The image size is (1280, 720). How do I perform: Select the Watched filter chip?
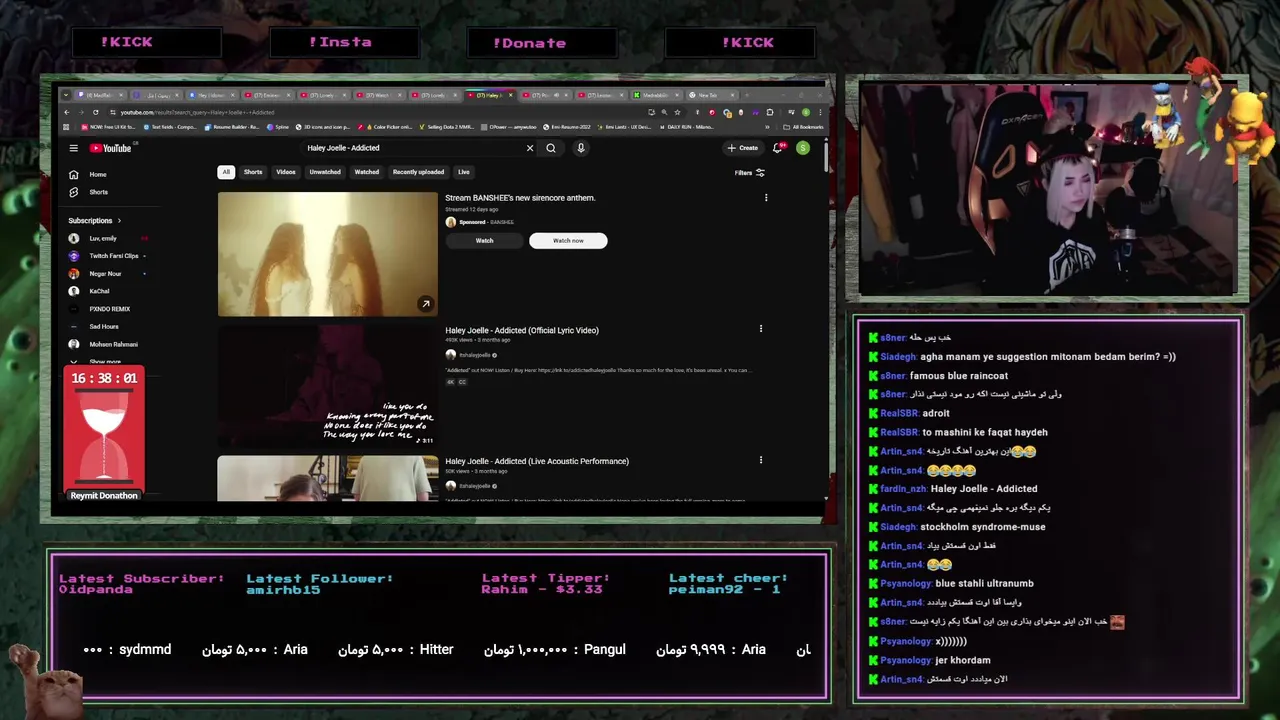coord(367,172)
